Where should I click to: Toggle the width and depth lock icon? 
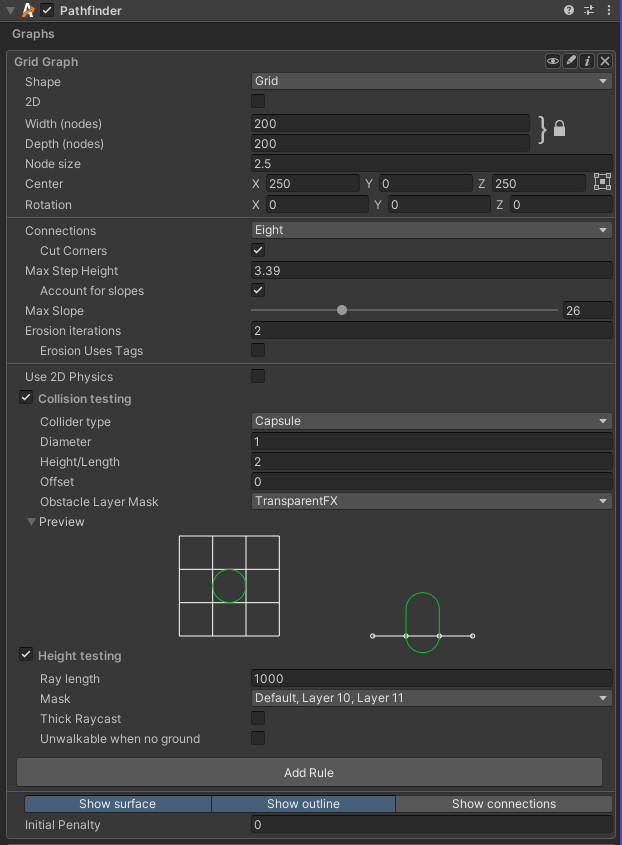(x=559, y=129)
